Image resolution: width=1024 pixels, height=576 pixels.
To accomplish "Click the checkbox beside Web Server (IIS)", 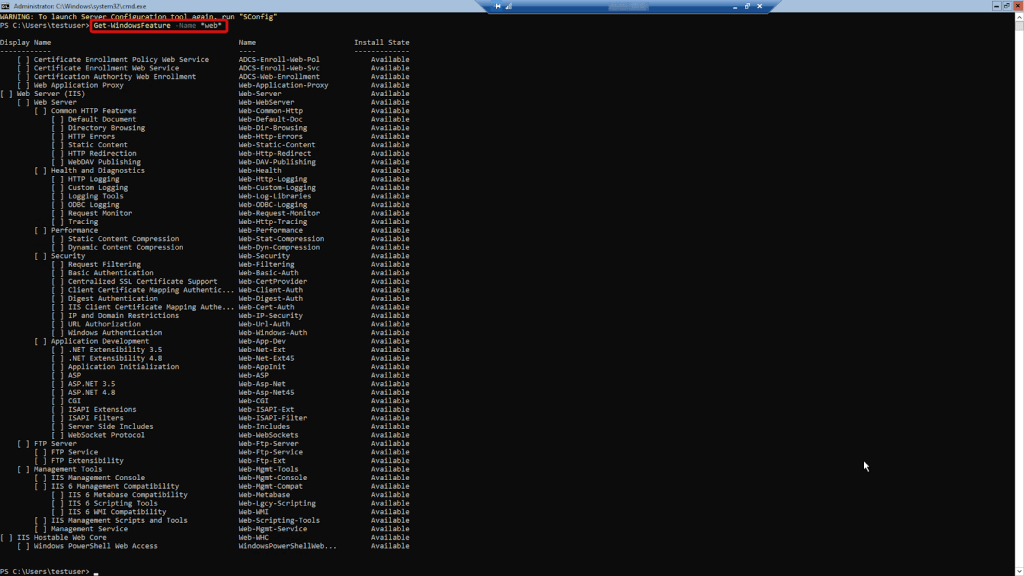I will coord(7,94).
